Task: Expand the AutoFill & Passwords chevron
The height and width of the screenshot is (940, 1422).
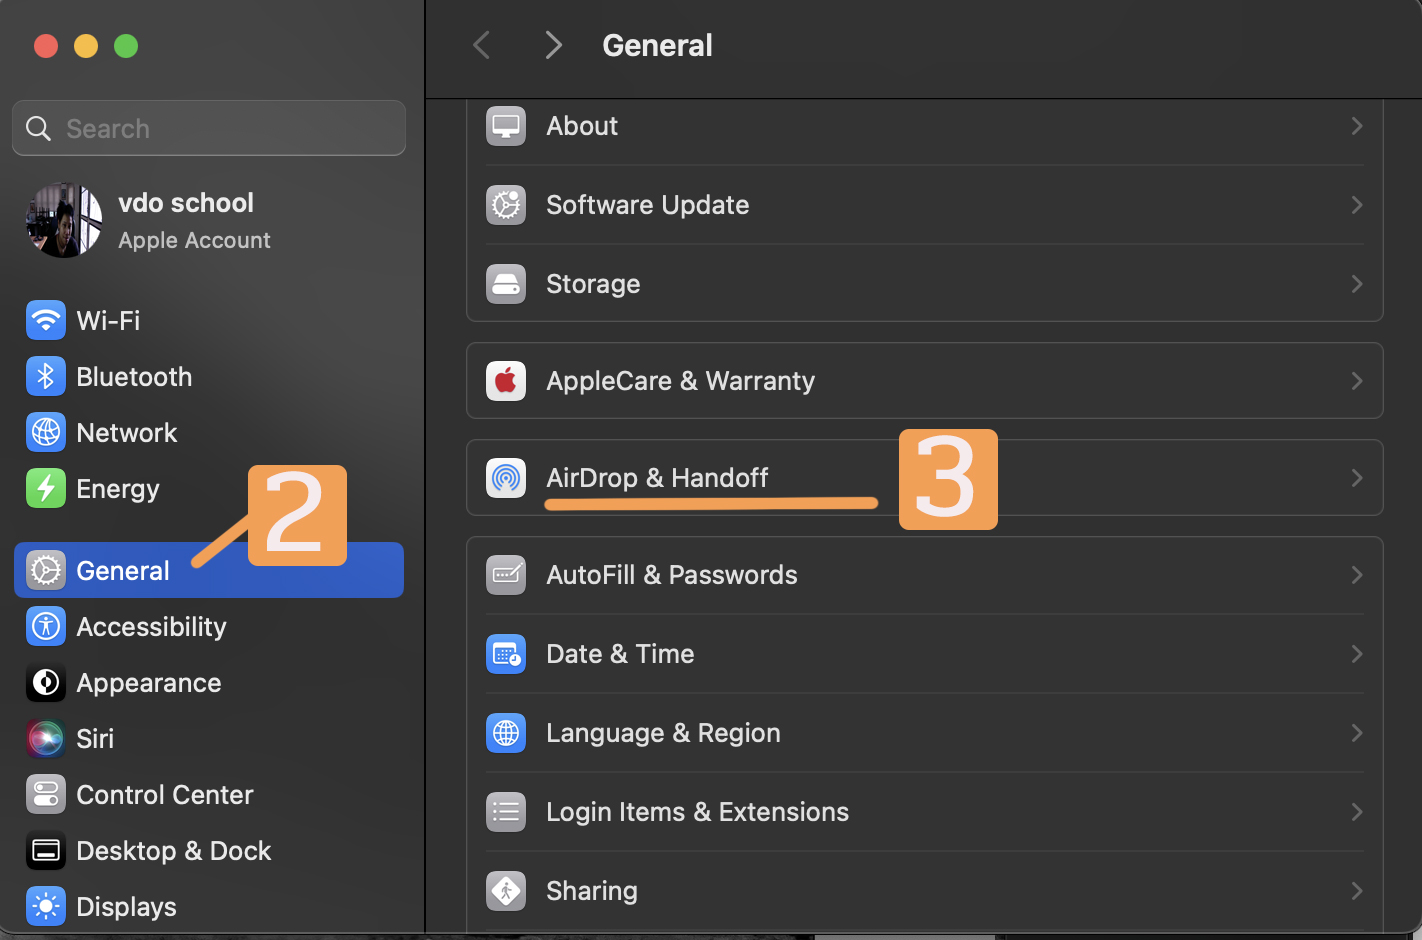Action: click(1357, 575)
